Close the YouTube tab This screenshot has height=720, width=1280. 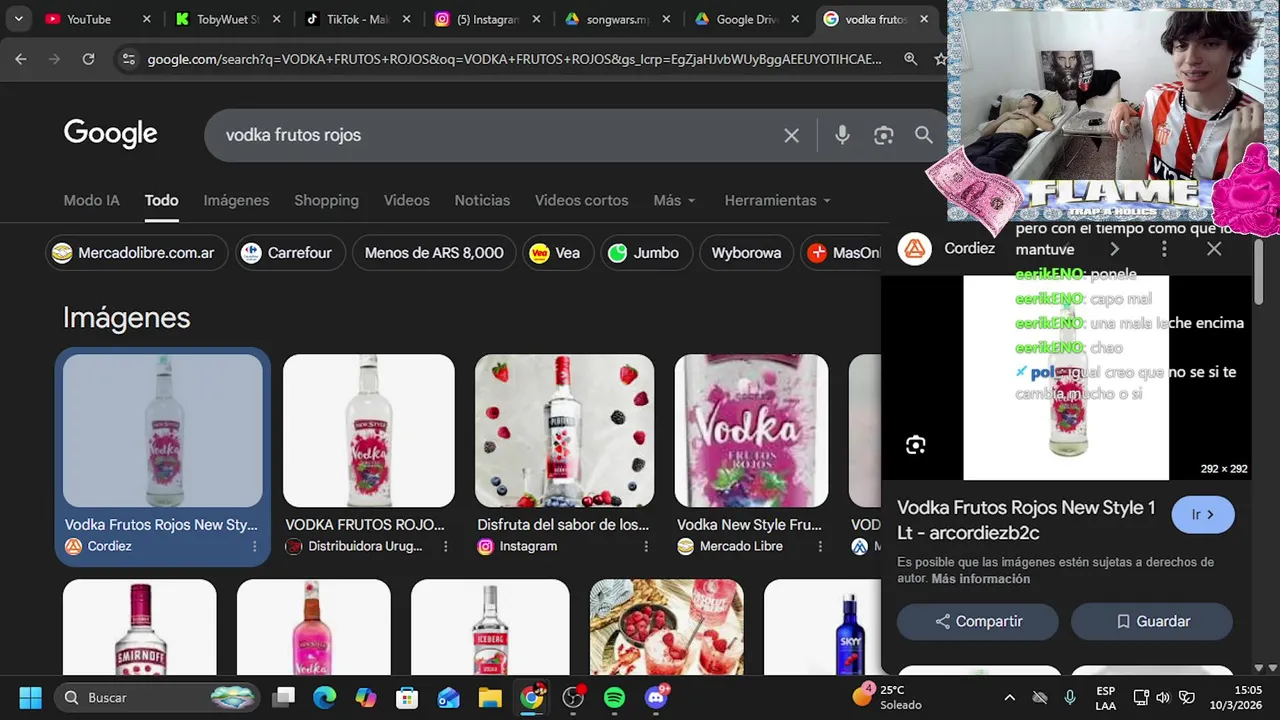[x=146, y=19]
